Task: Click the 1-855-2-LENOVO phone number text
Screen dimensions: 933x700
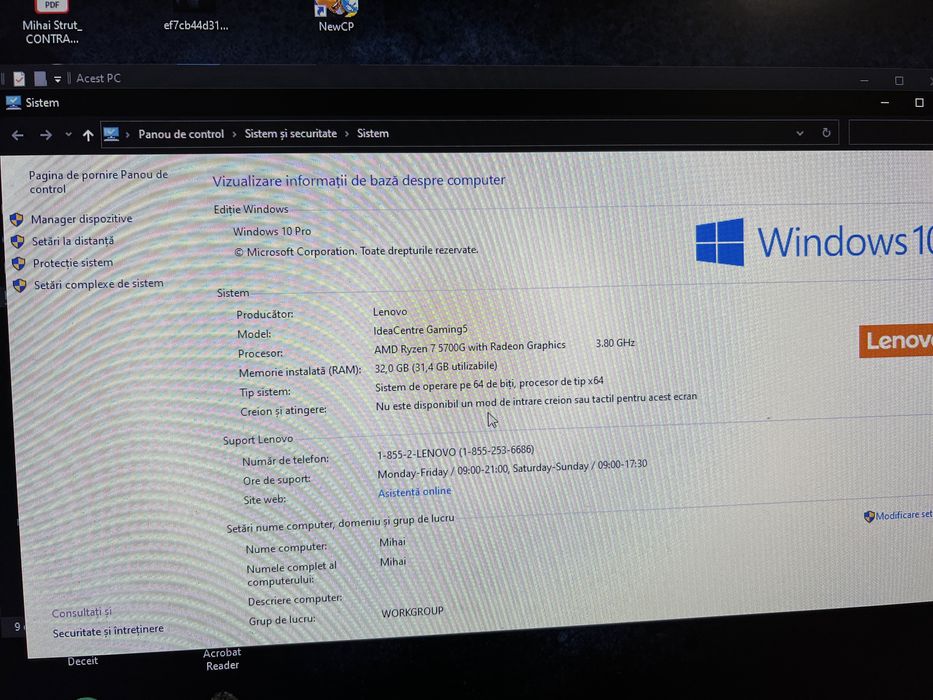Action: coord(456,452)
